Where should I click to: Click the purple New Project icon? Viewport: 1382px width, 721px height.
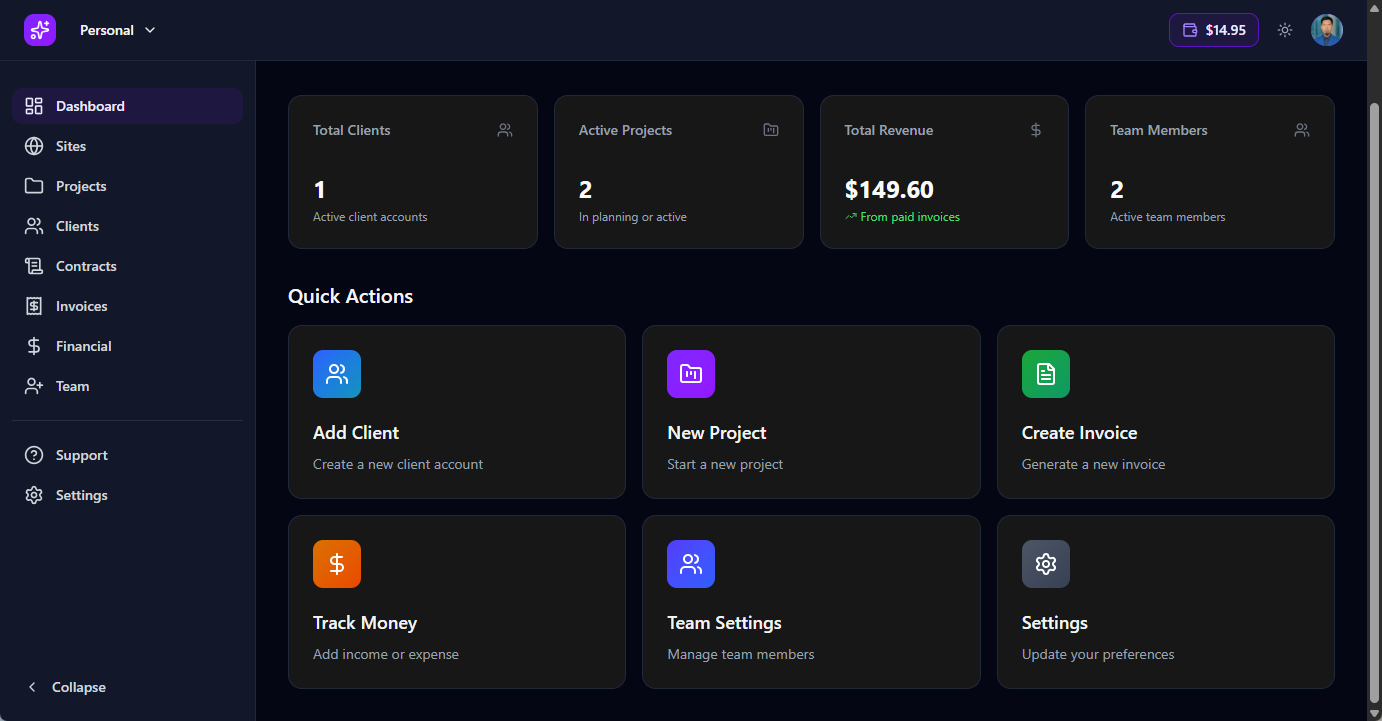pyautogui.click(x=691, y=374)
